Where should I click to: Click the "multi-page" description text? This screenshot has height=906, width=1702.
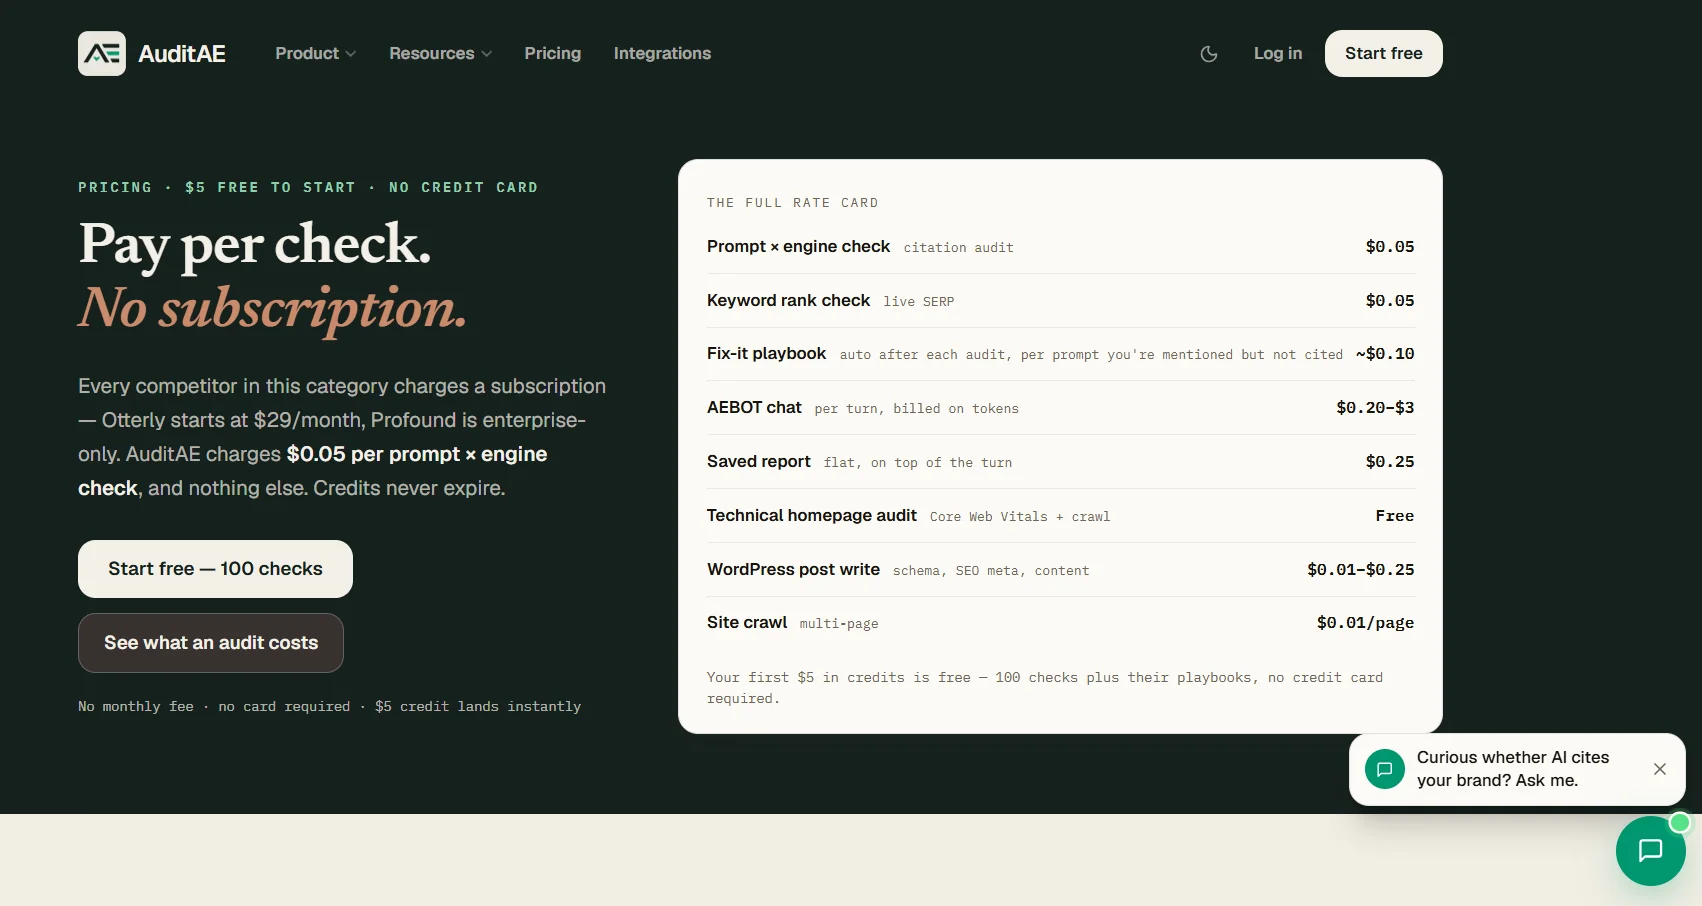click(839, 624)
